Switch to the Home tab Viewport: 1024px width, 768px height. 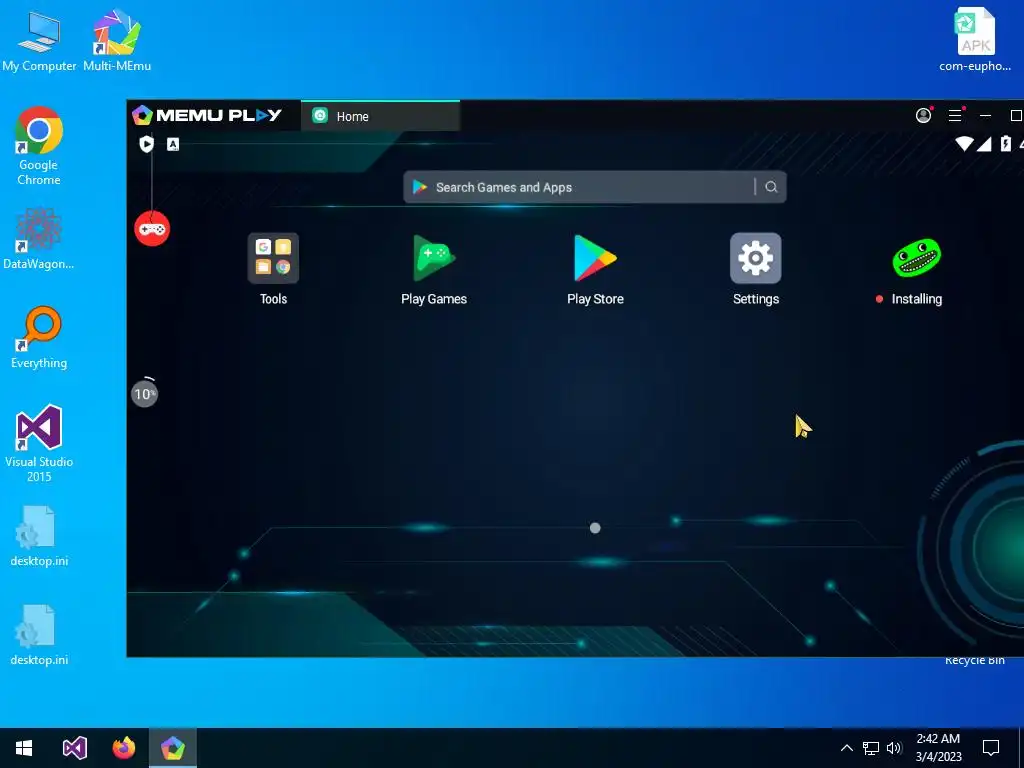click(x=381, y=116)
